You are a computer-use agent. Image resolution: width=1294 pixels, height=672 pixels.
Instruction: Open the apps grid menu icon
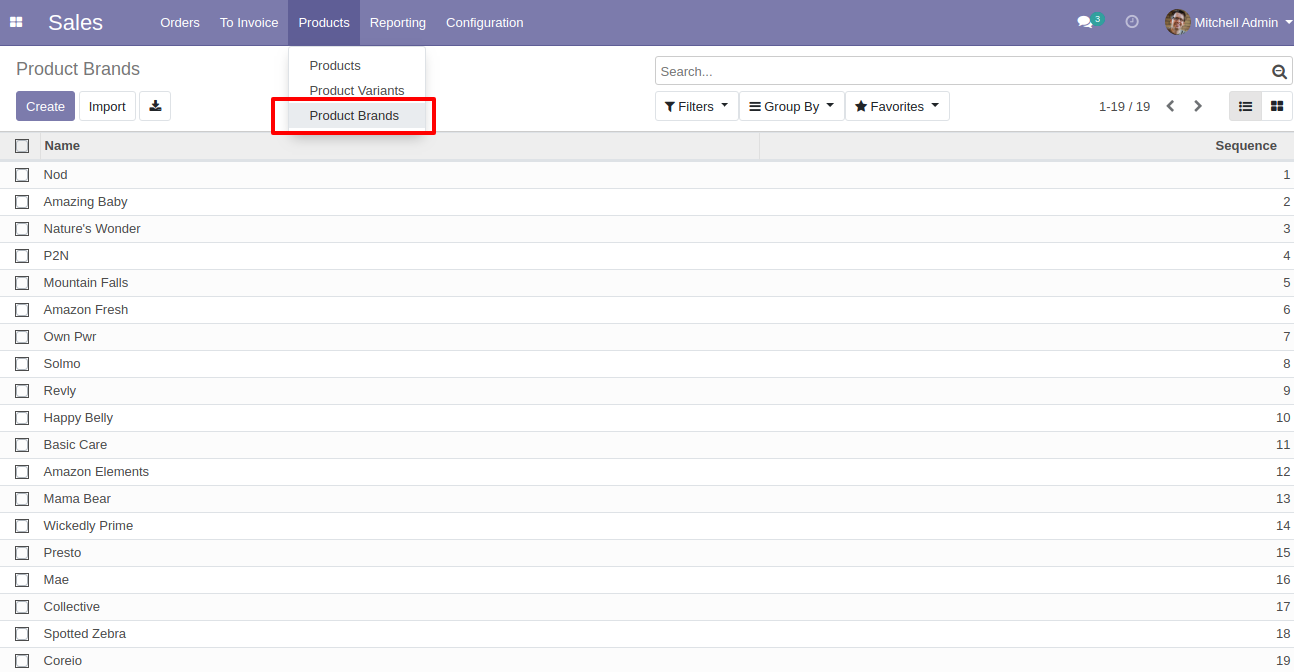16,22
